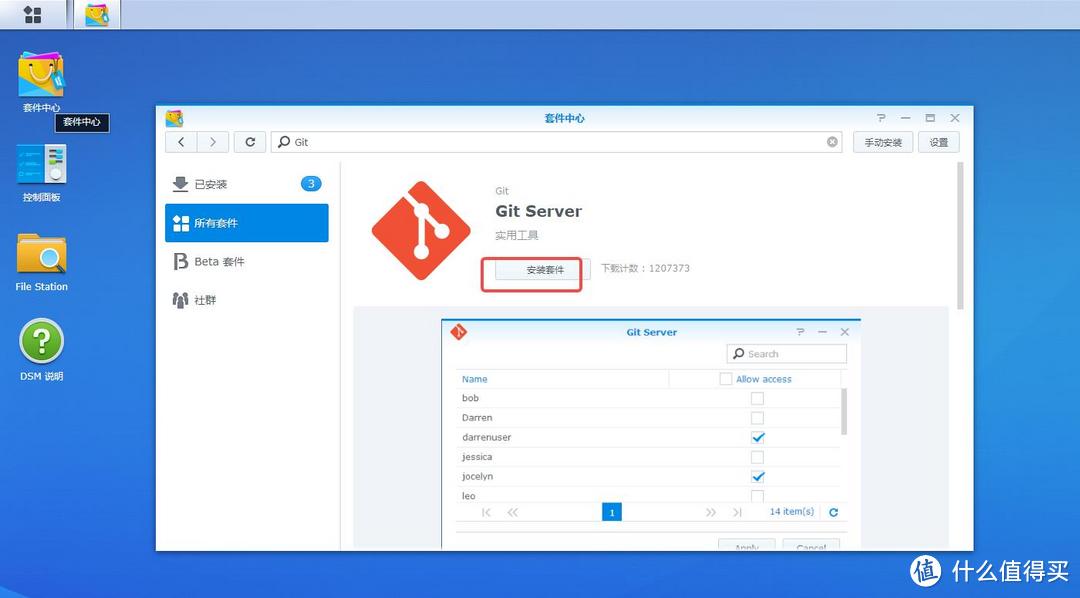Click the vertical scrollbar of package details
The height and width of the screenshot is (598, 1080).
click(960, 236)
